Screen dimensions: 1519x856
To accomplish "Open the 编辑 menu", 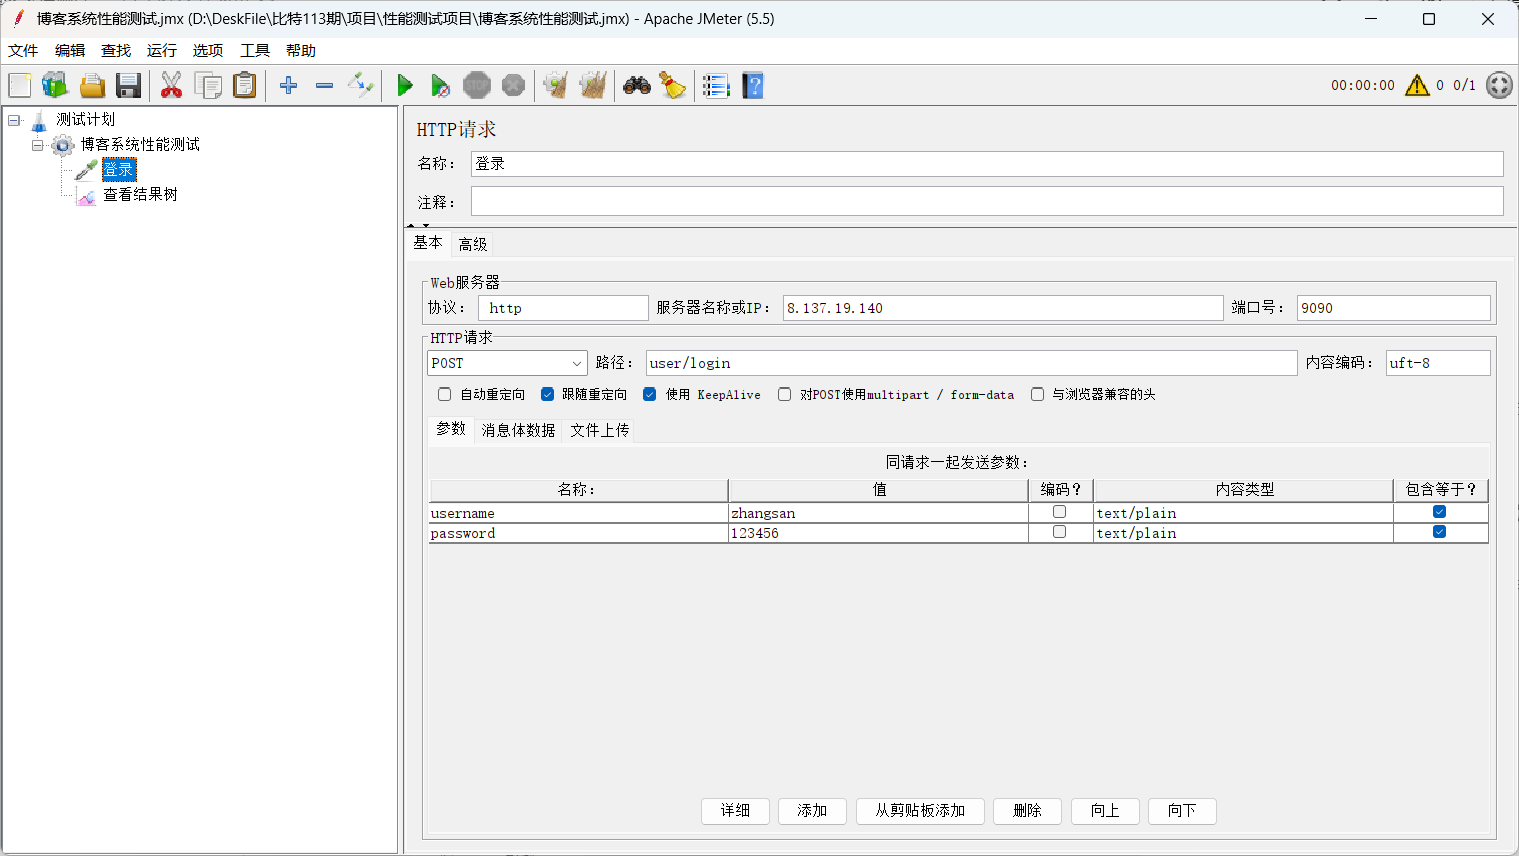I will pyautogui.click(x=70, y=51).
